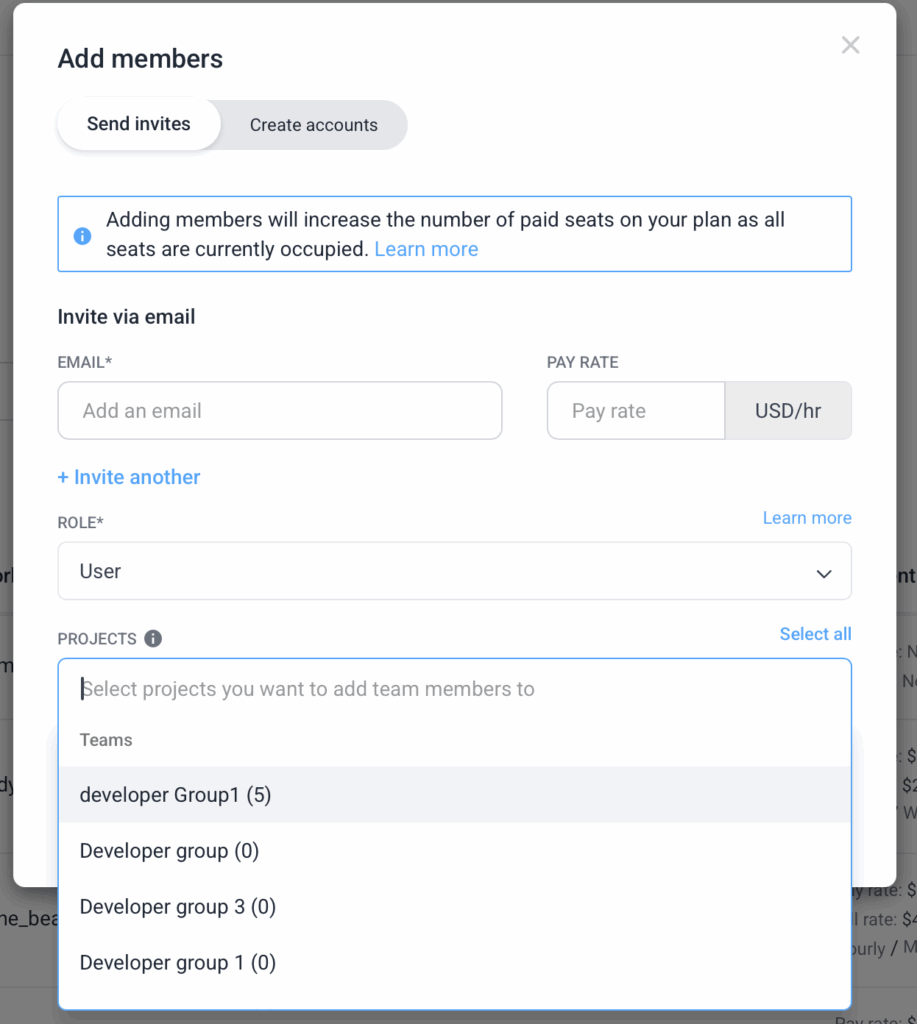This screenshot has height=1024, width=917.
Task: Click into the Add an email field
Action: pyautogui.click(x=280, y=411)
